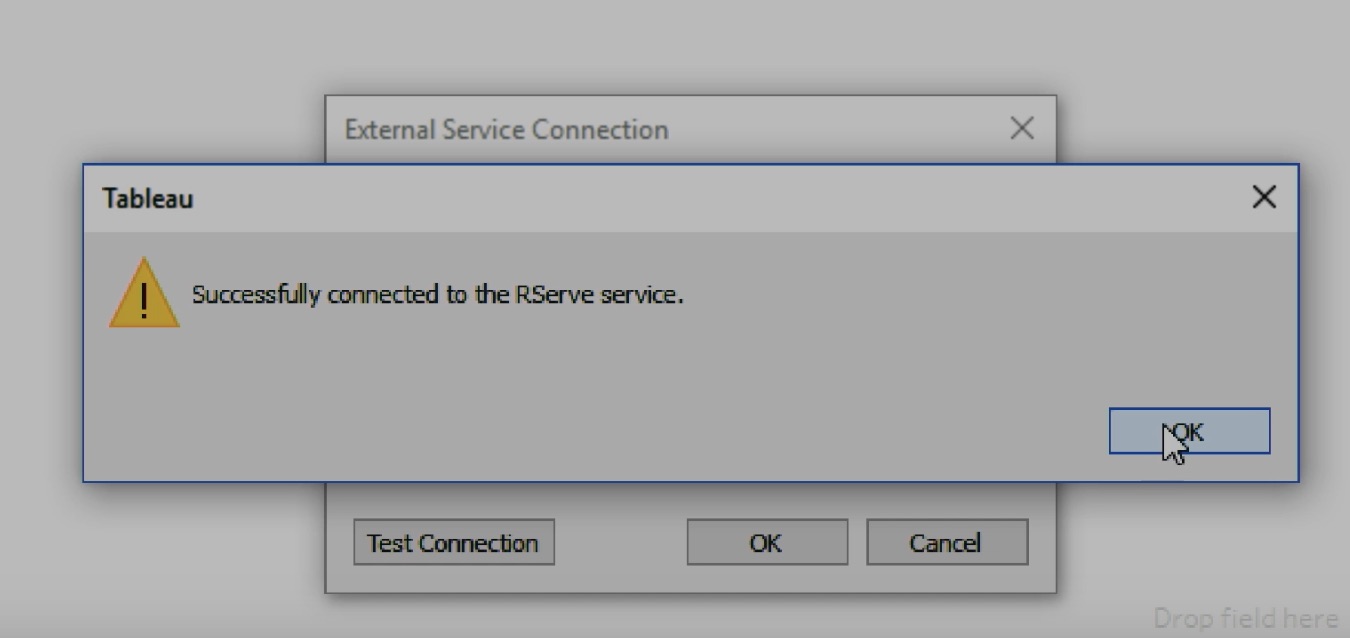Click the word "External" in background title

point(390,130)
